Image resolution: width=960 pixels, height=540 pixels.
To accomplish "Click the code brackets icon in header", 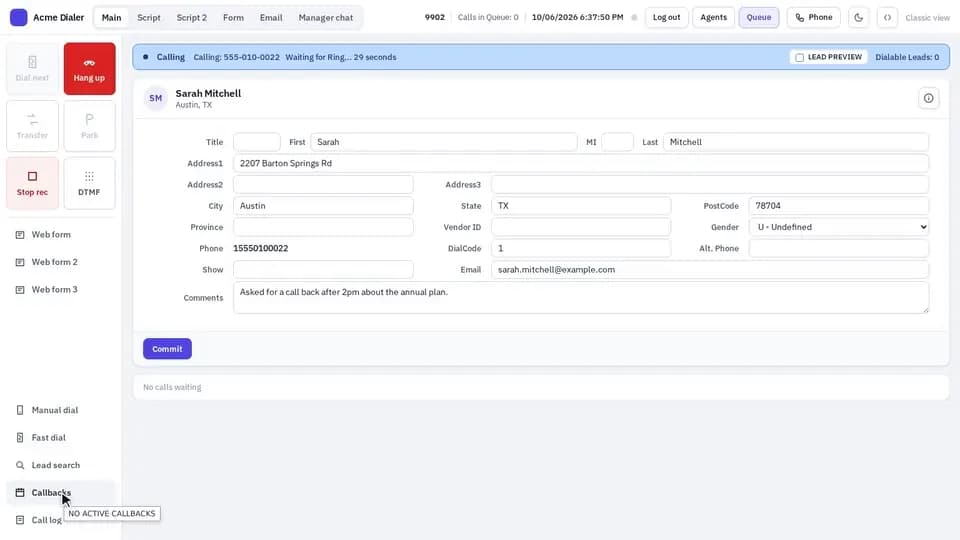I will point(887,17).
